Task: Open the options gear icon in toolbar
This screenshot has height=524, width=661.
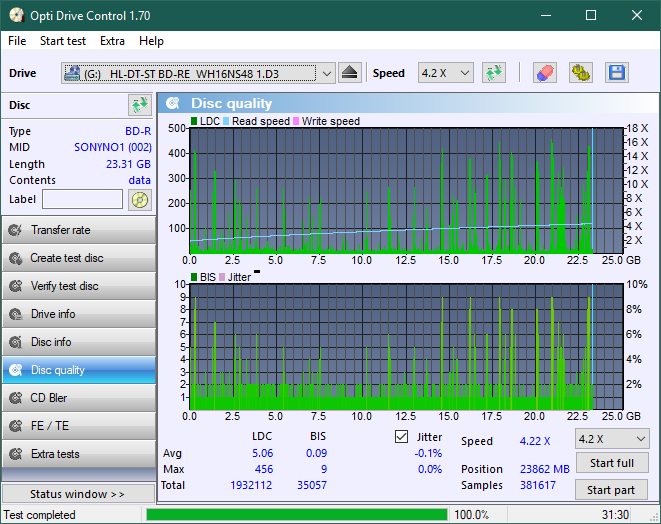Action: (x=580, y=73)
